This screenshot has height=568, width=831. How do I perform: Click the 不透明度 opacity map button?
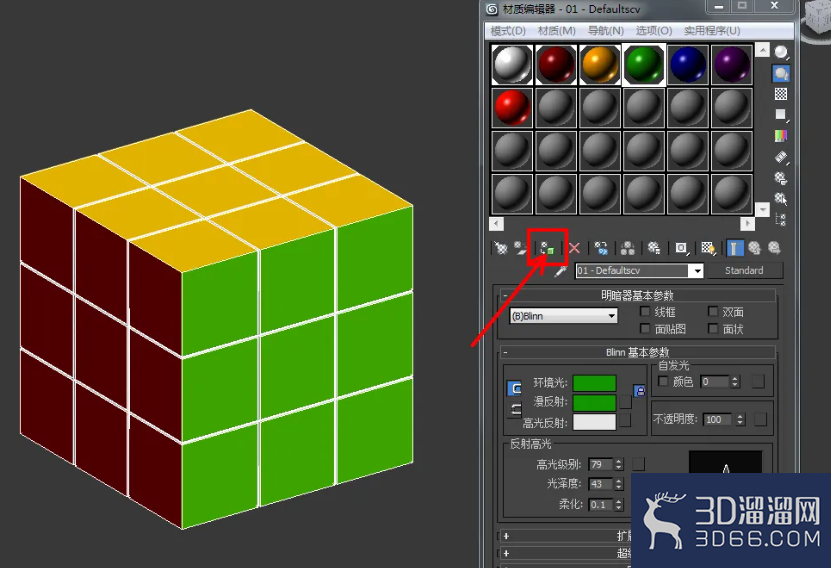coord(760,420)
